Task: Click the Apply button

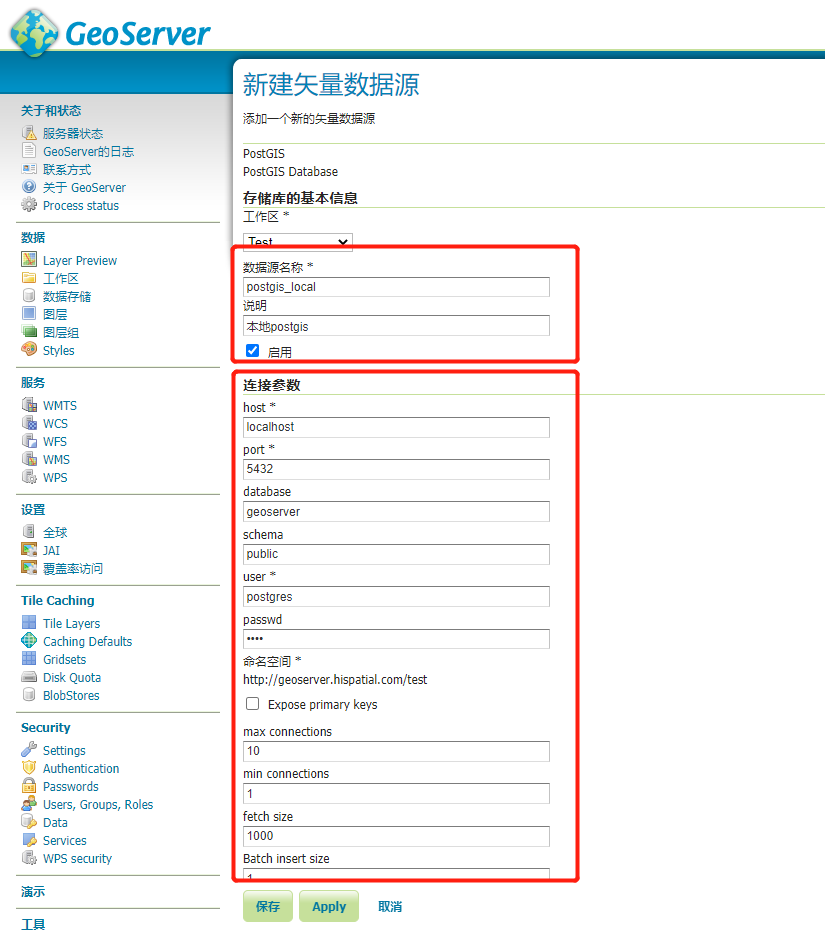Action: (x=329, y=906)
